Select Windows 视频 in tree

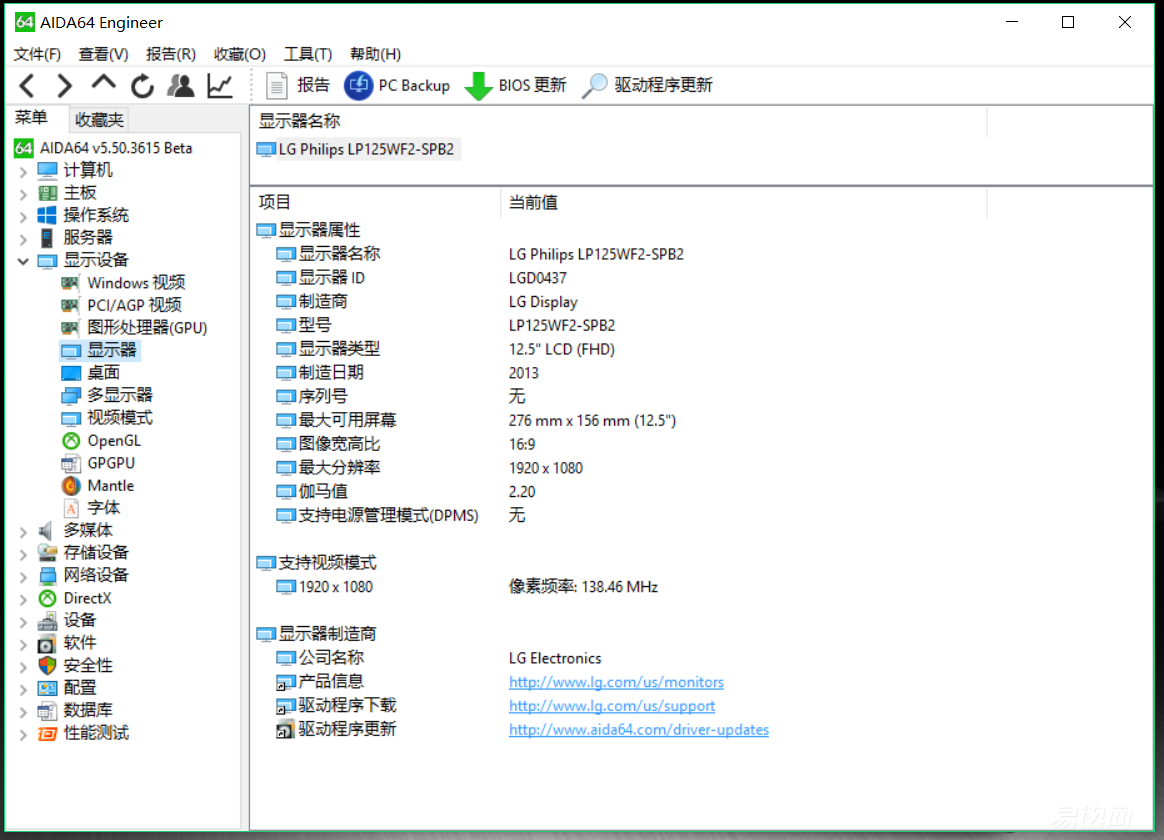123,283
